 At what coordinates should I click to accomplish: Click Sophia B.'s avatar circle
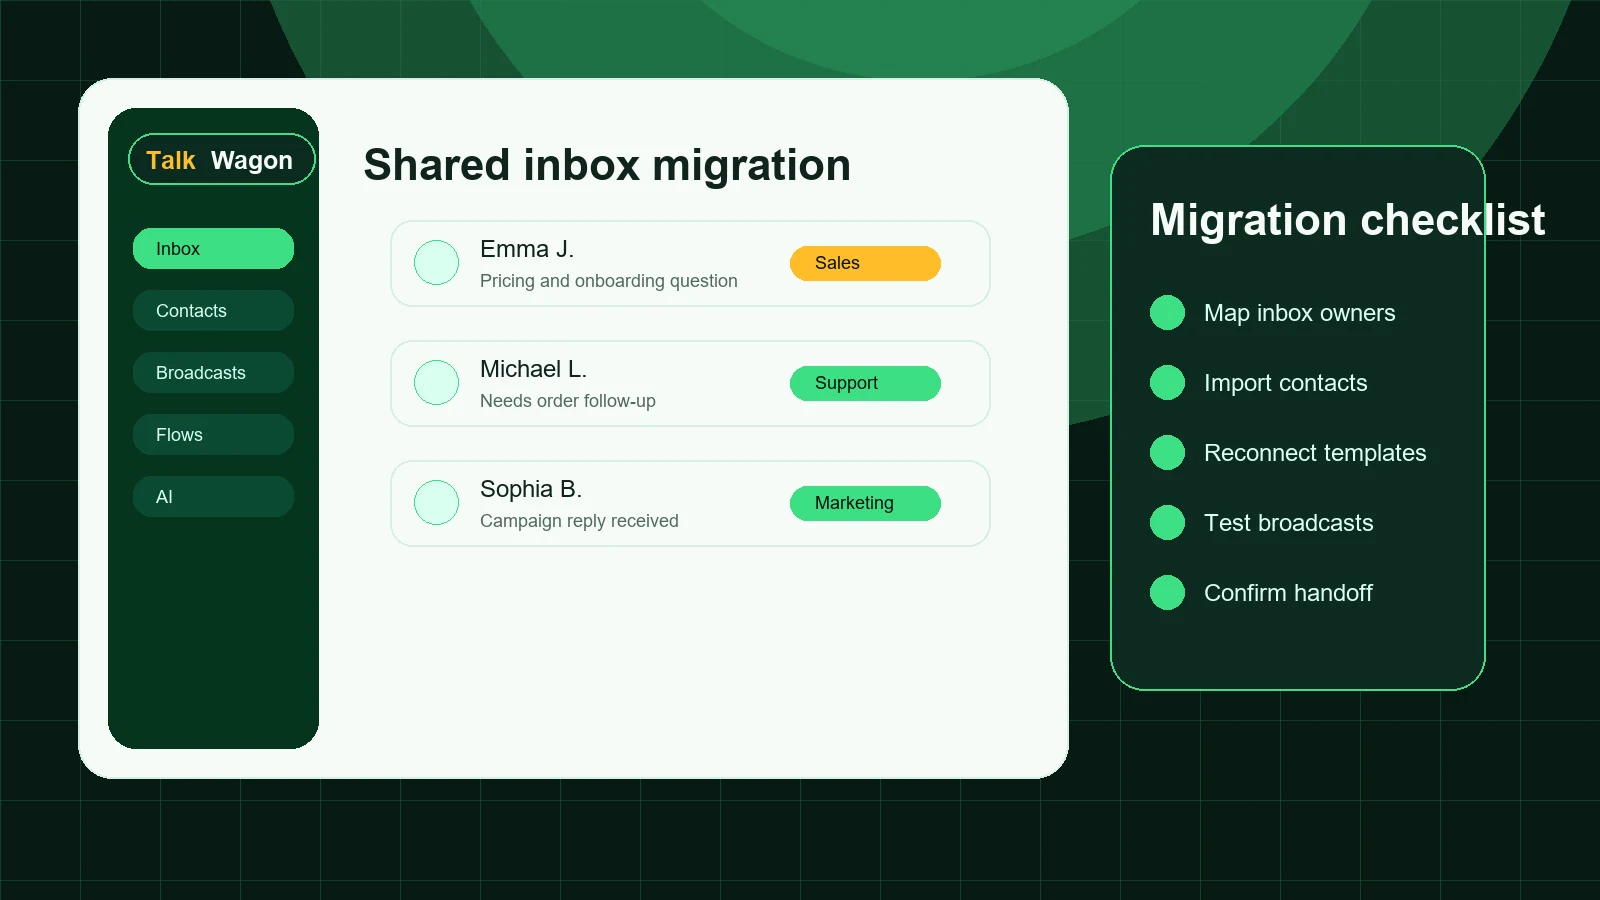click(x=437, y=503)
